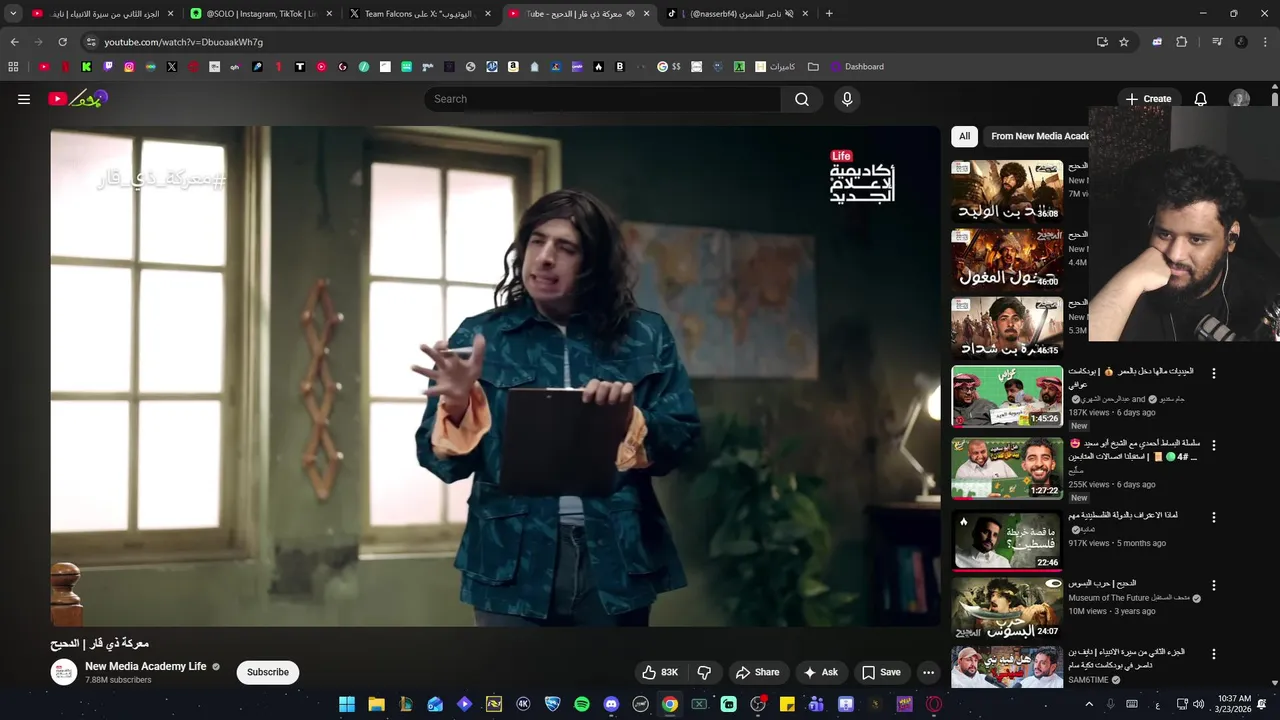This screenshot has height=720, width=1280.
Task: Open Microsoft Teams from taskbar
Action: 816,704
